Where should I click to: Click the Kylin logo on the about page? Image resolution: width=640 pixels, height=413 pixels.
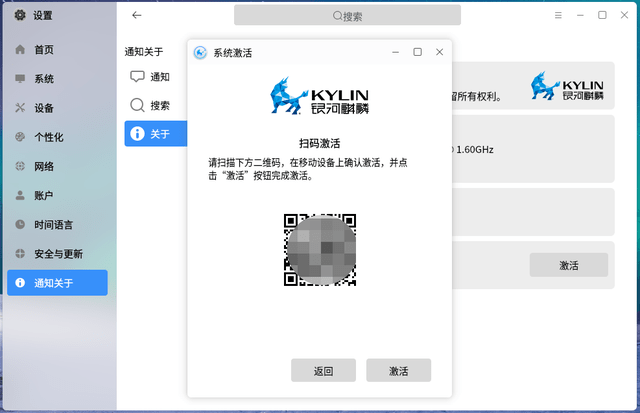pyautogui.click(x=567, y=87)
